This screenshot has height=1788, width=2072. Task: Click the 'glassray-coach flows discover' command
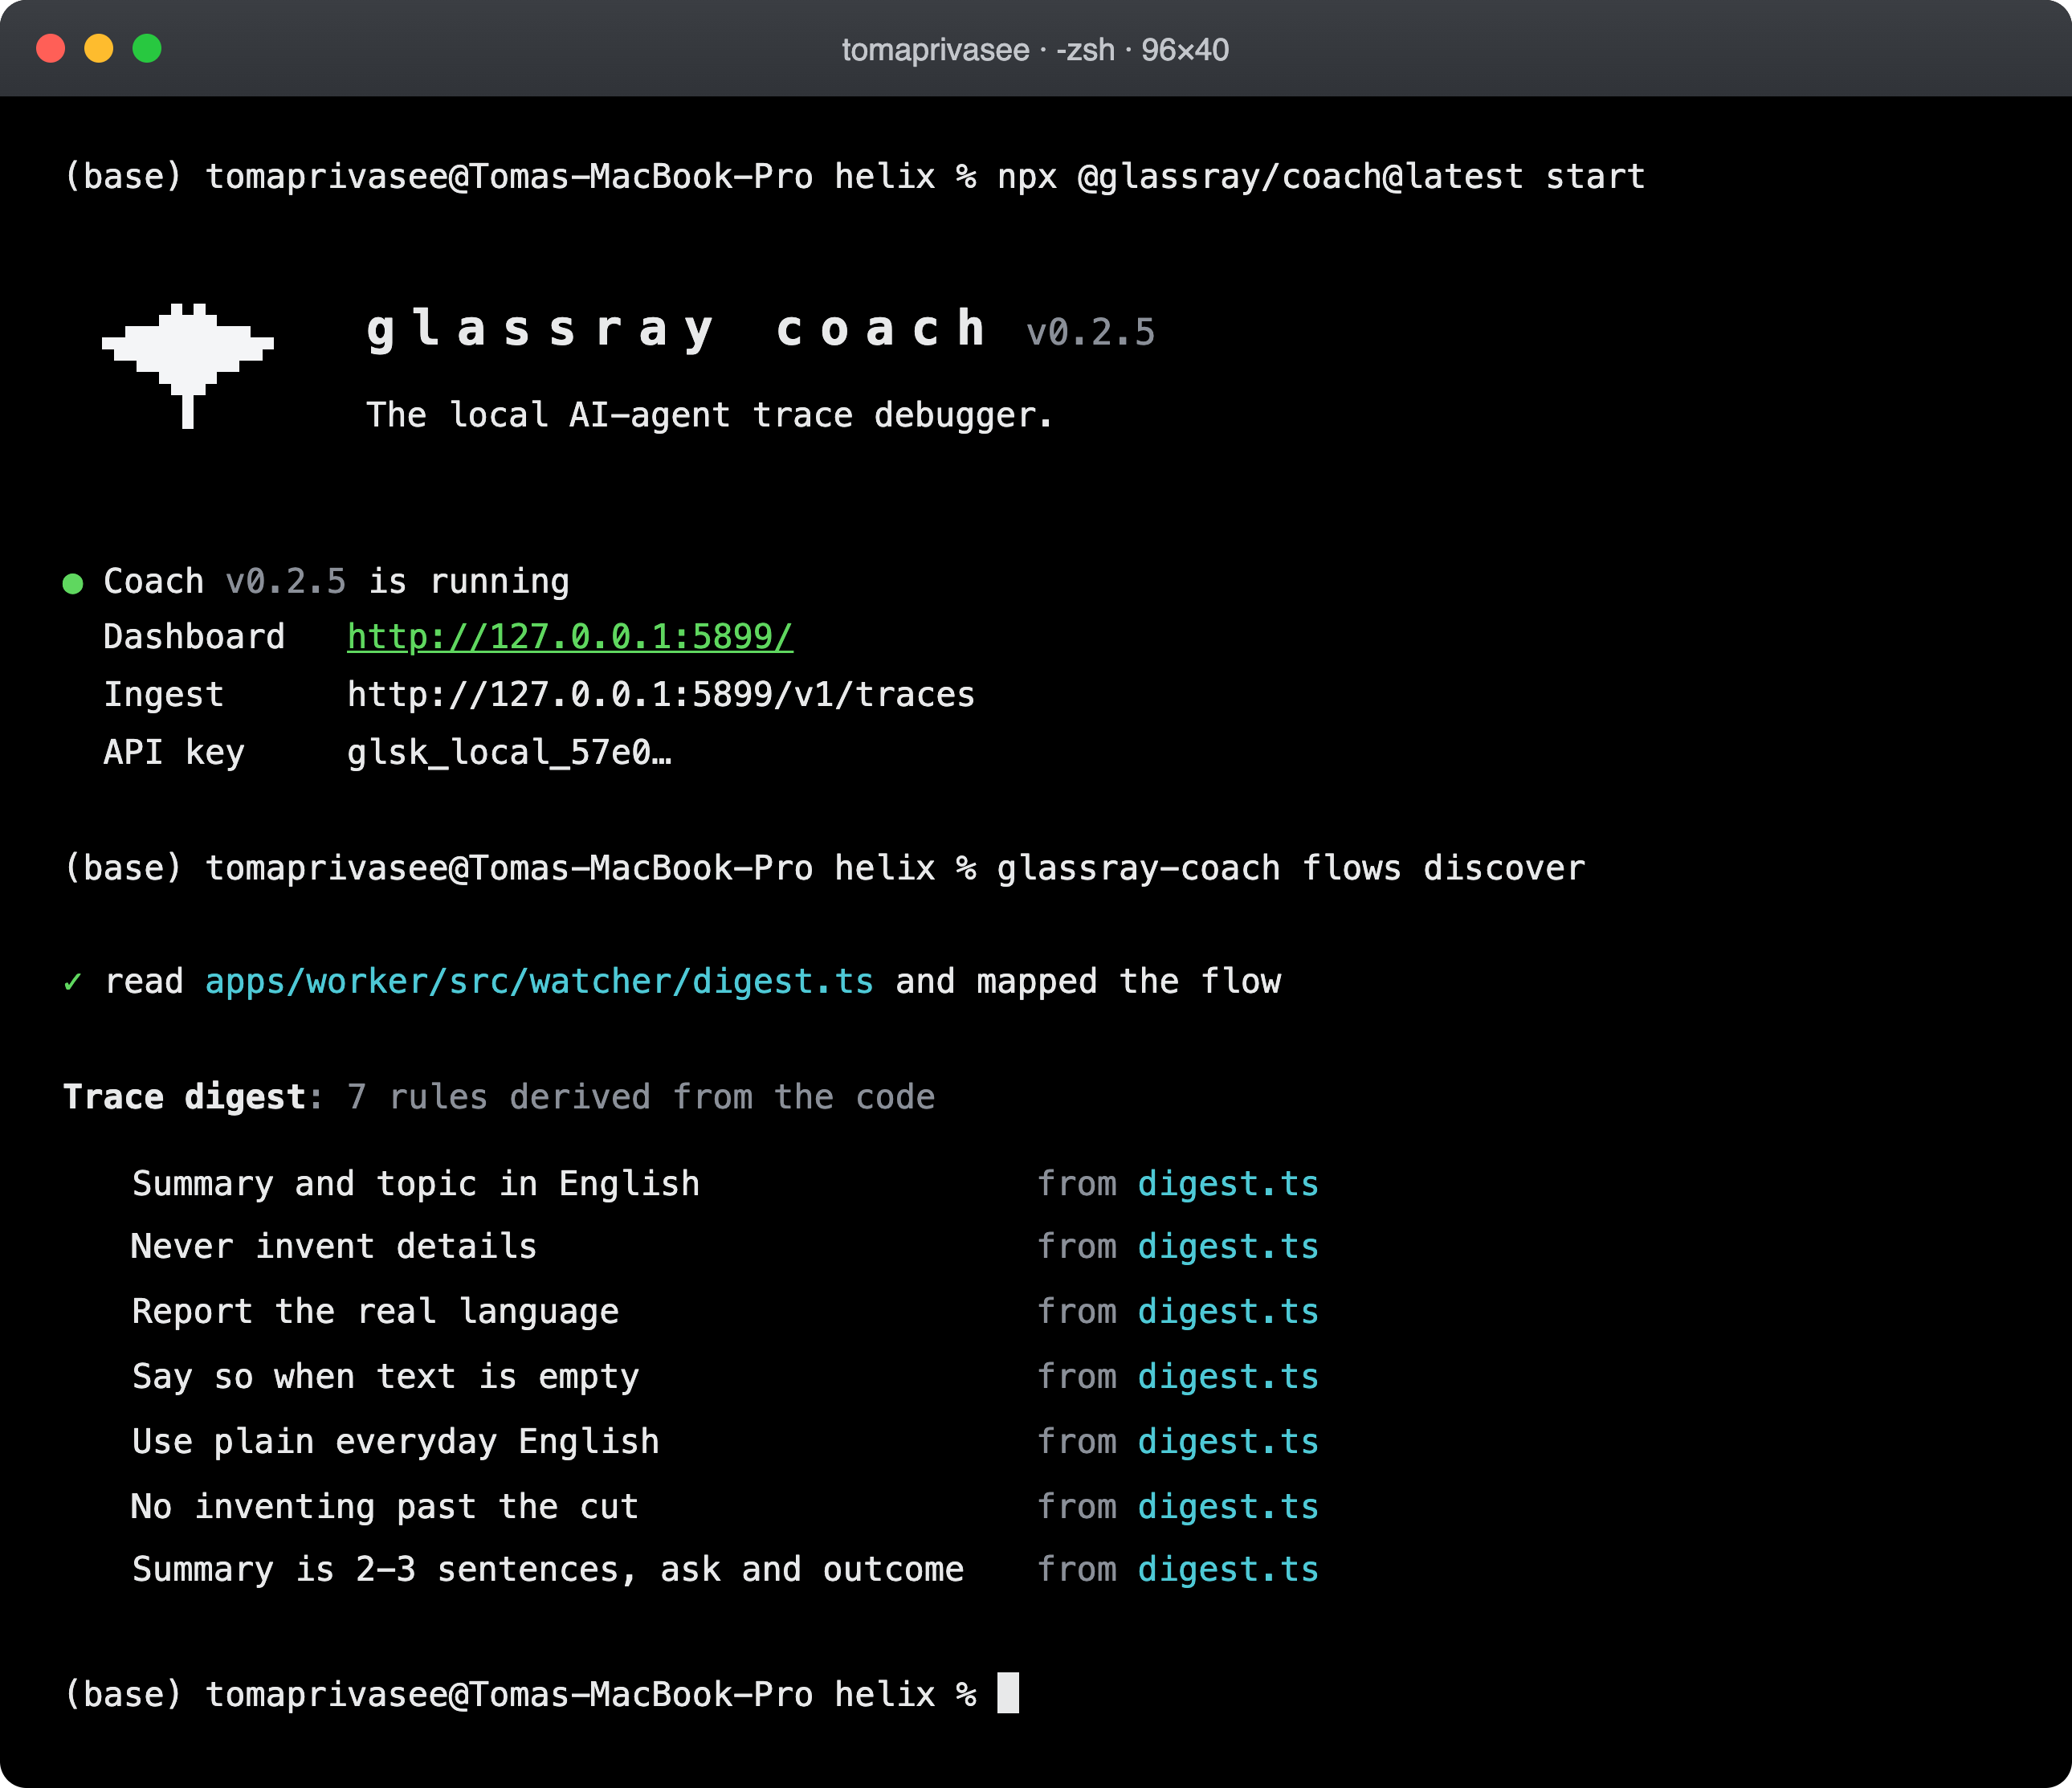[x=1291, y=868]
